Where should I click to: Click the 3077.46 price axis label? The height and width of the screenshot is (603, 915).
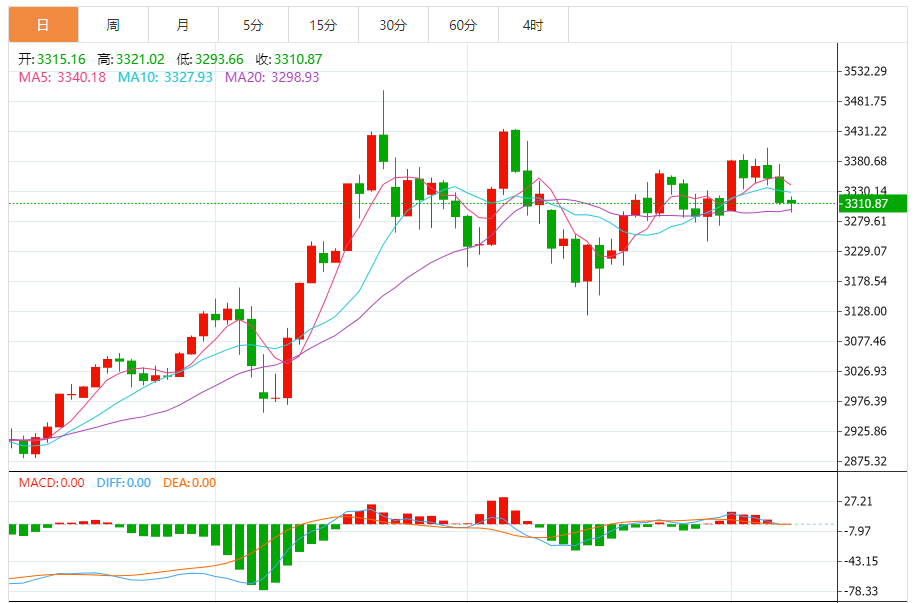point(865,341)
